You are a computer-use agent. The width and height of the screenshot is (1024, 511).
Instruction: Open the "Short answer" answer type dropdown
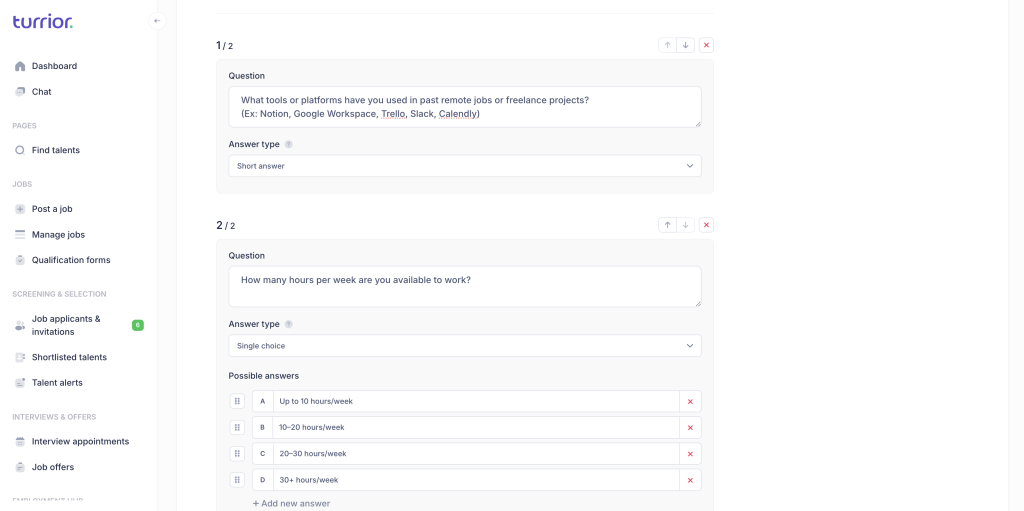465,166
